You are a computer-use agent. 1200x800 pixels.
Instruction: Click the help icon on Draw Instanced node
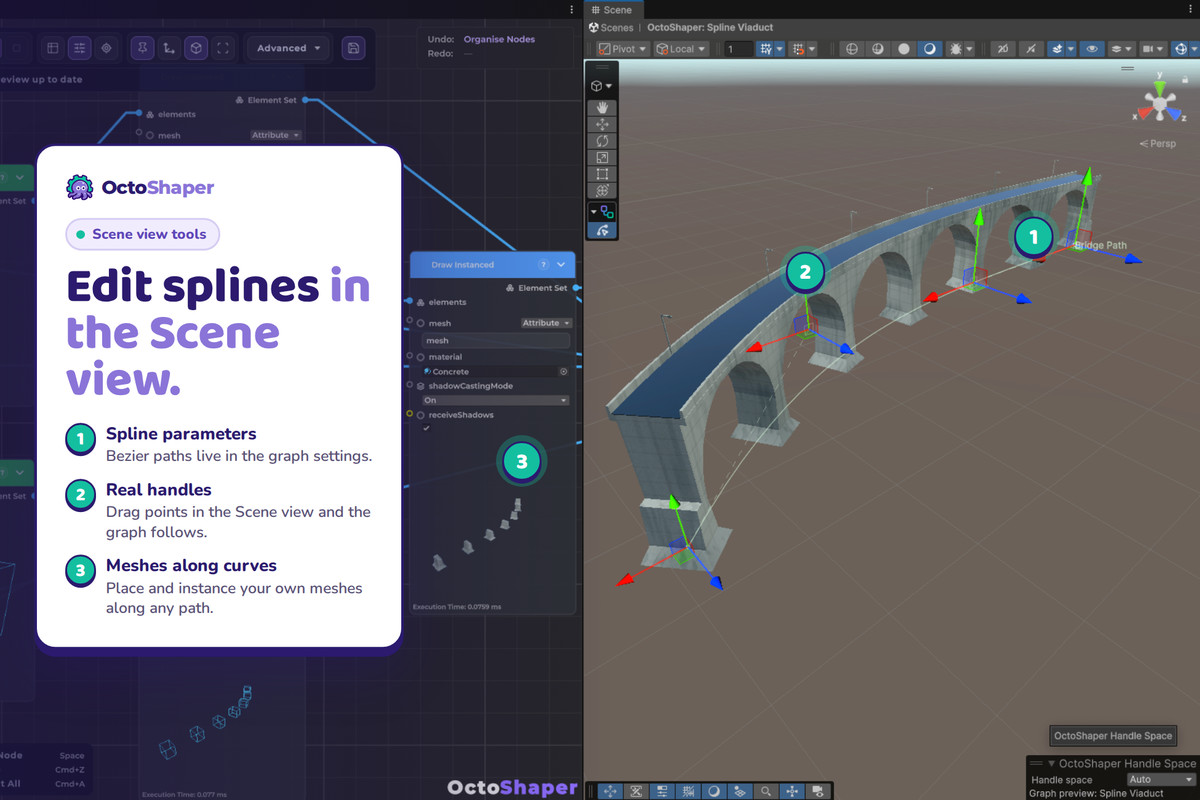(x=543, y=265)
